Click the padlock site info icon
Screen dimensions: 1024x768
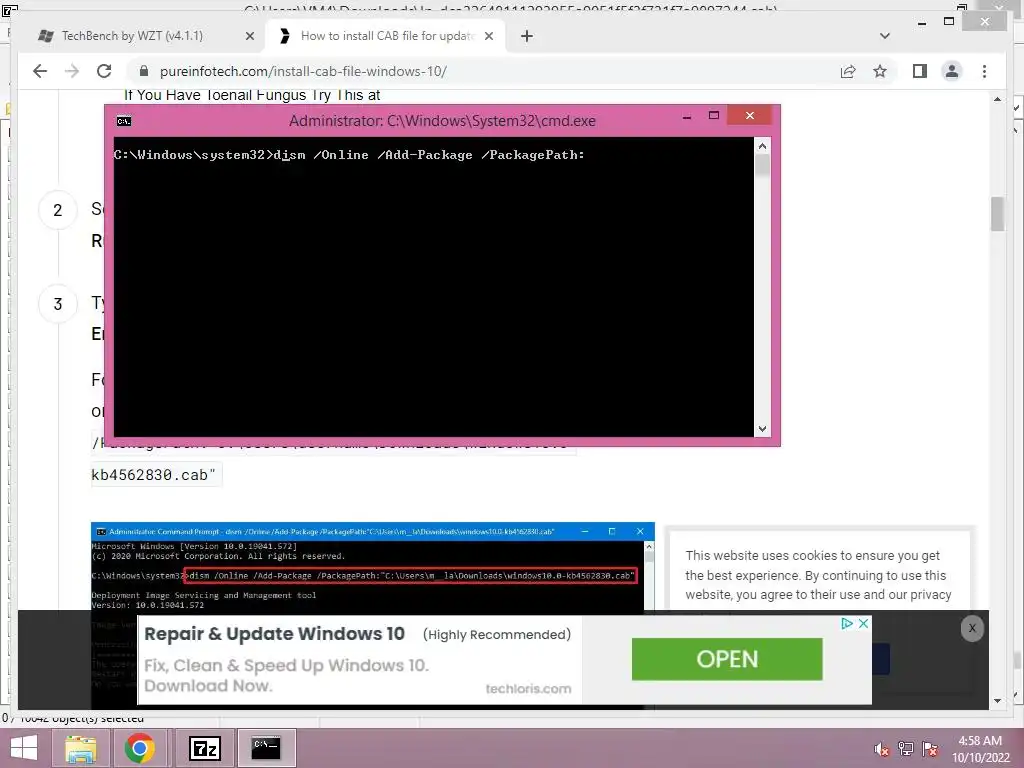coord(144,71)
